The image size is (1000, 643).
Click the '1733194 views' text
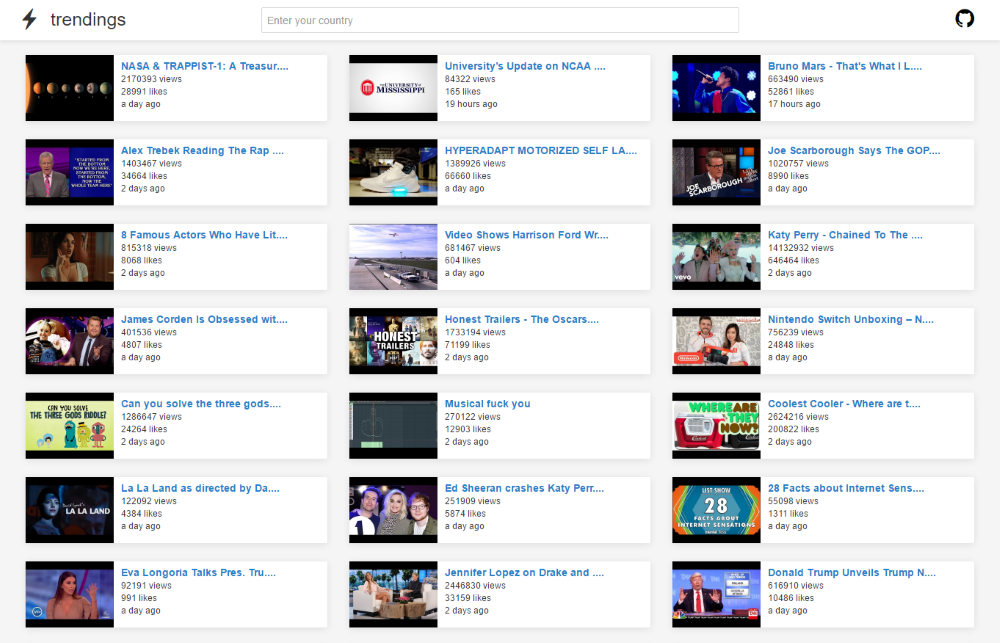474,332
